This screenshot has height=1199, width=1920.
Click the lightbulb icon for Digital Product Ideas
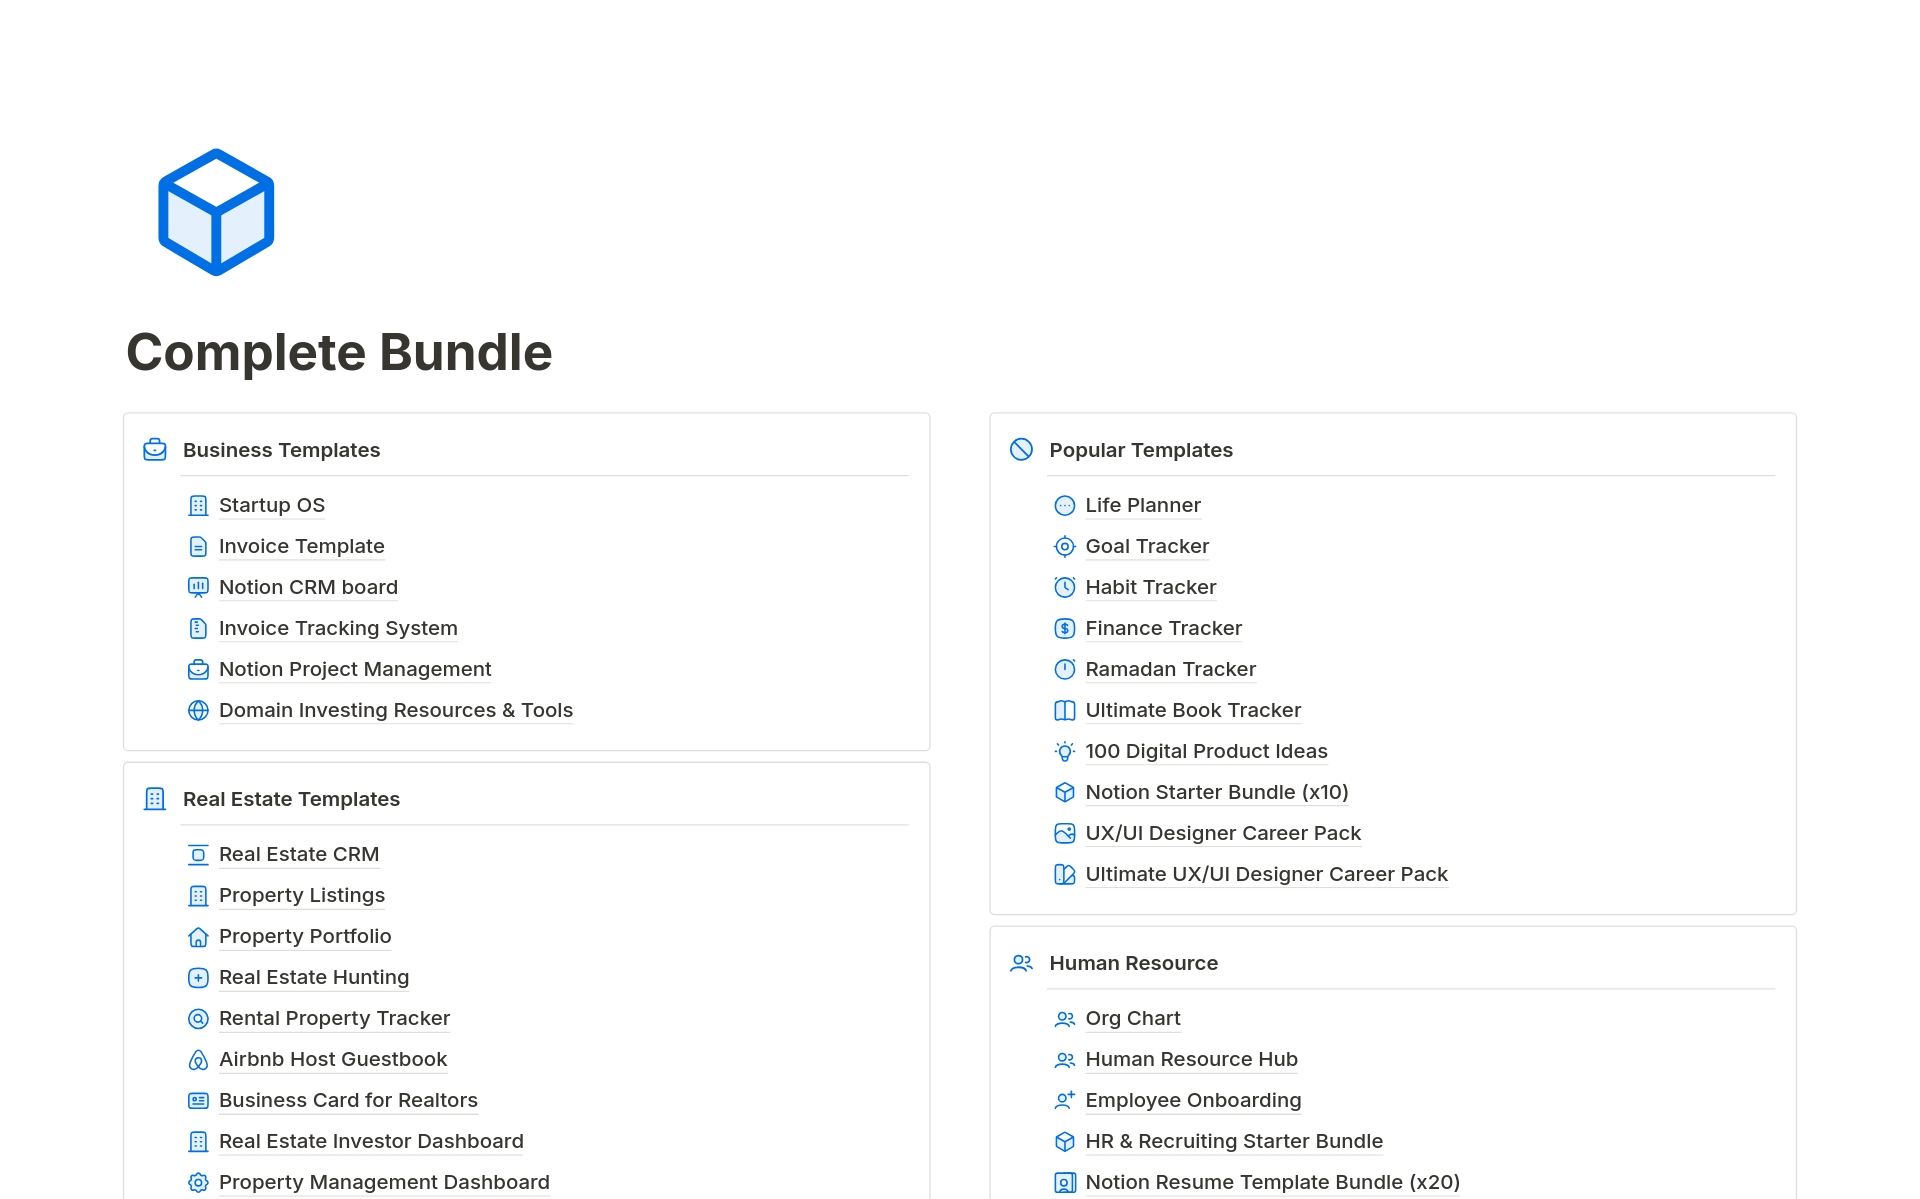click(1064, 752)
